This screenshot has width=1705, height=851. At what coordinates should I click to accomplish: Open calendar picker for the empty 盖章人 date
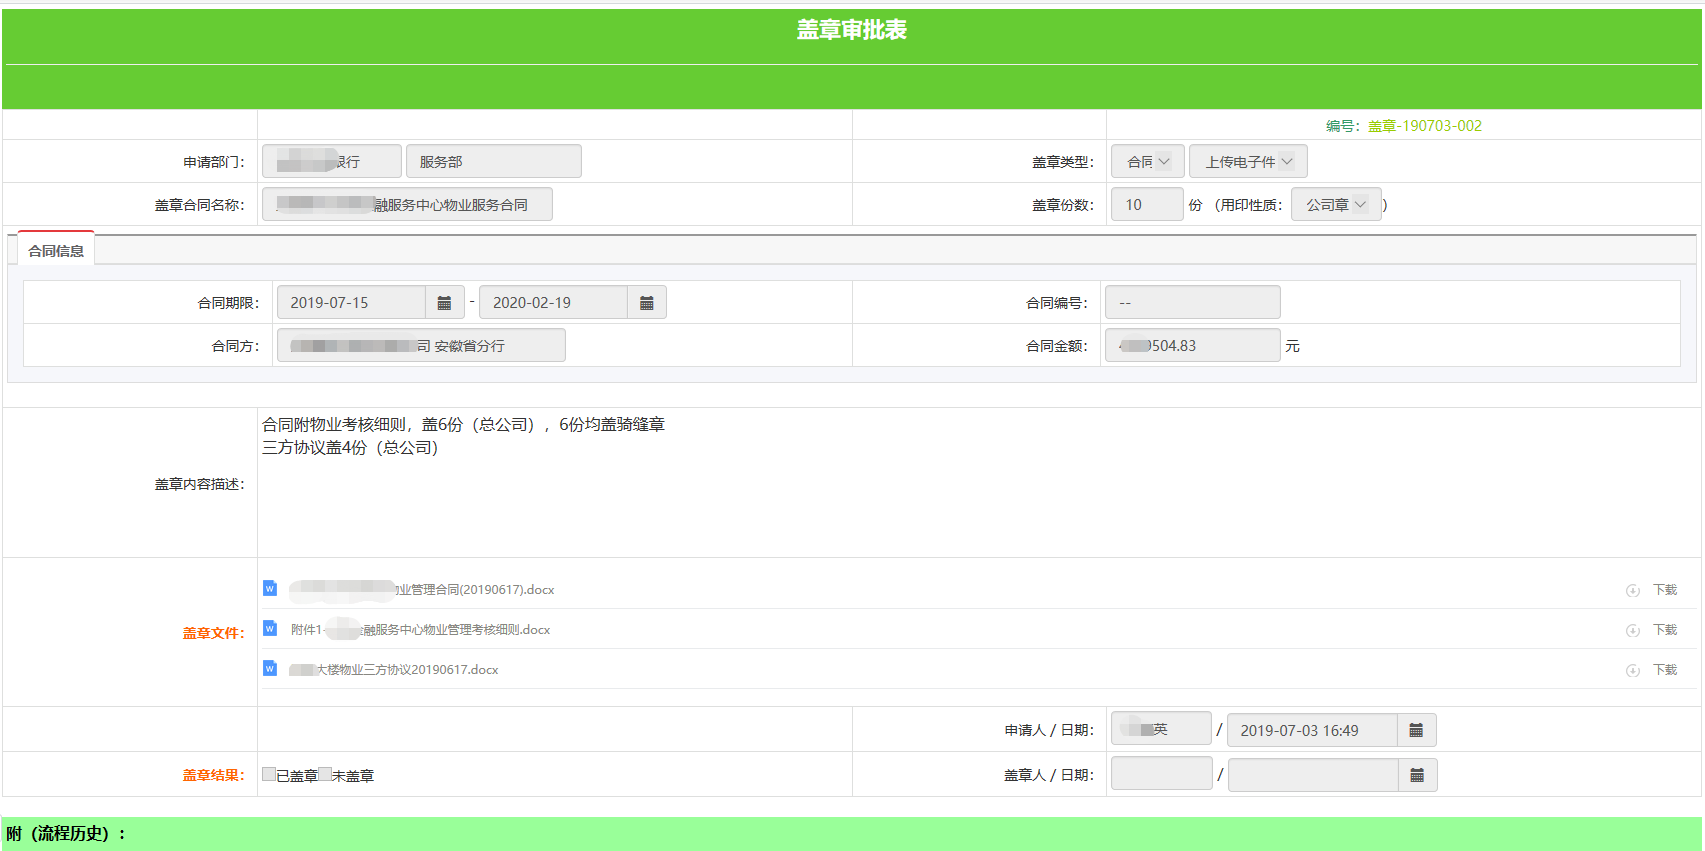(1416, 775)
